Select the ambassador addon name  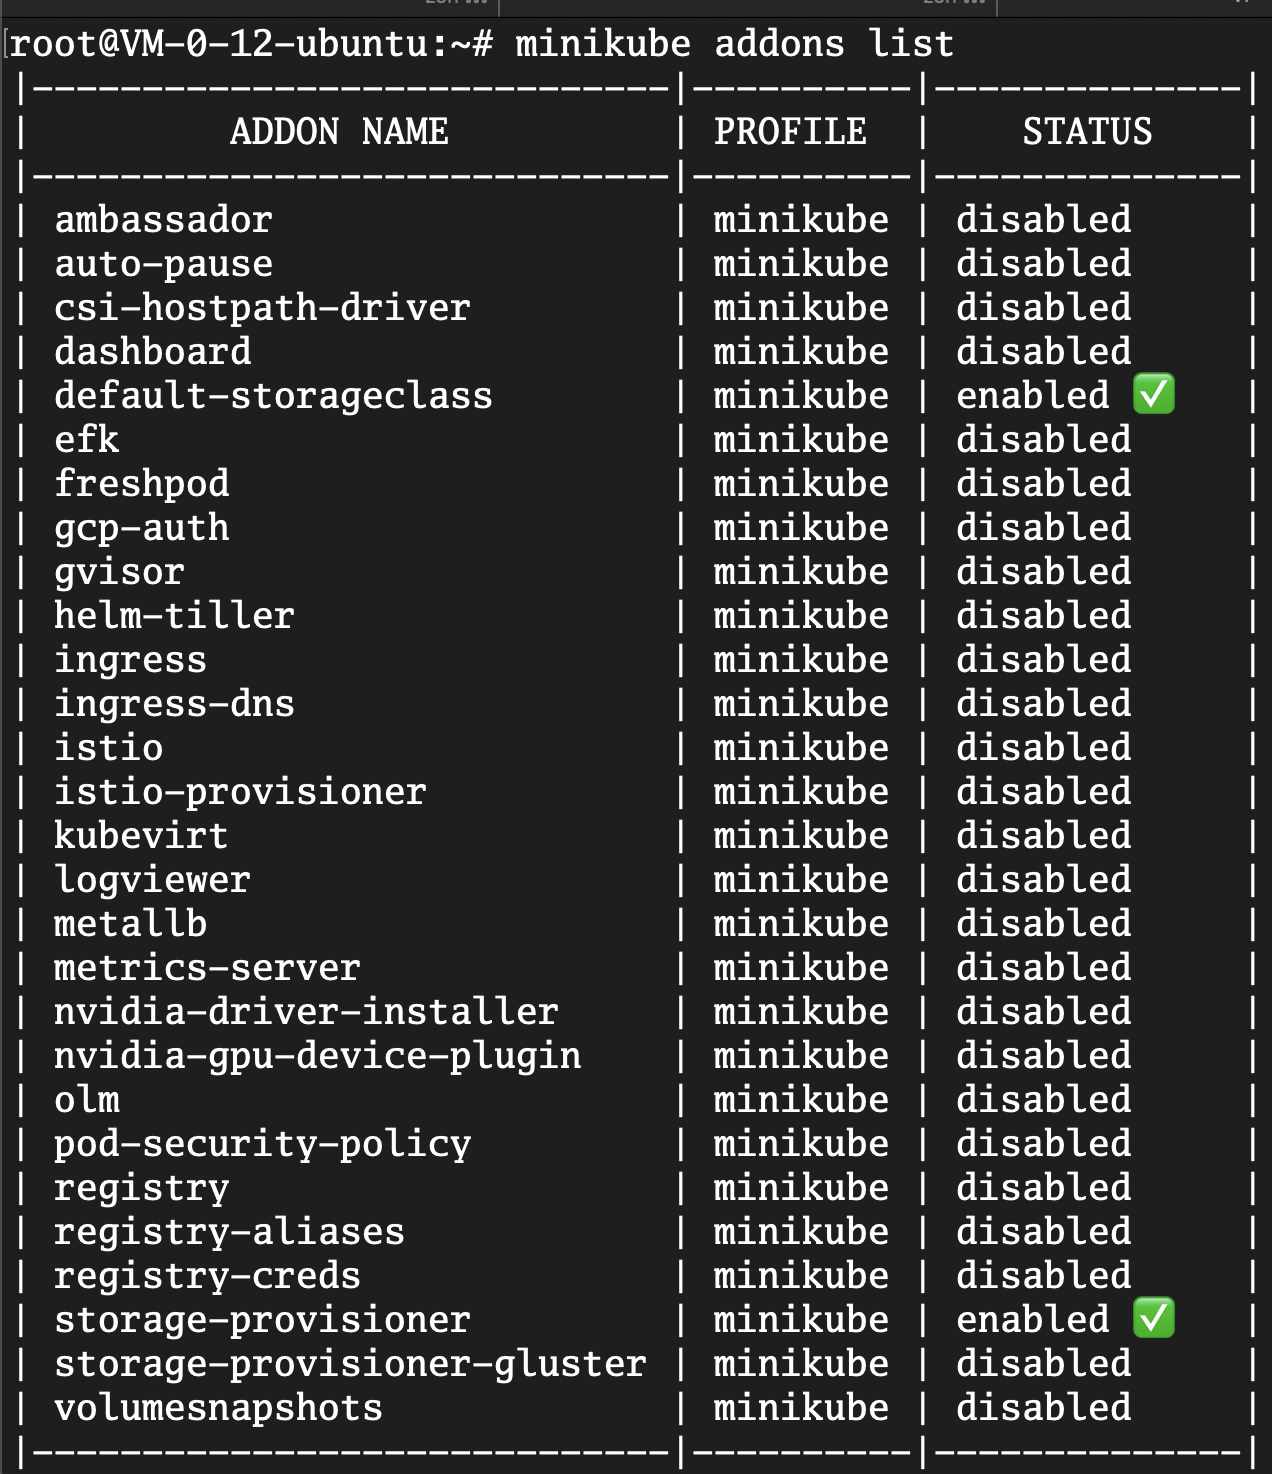[x=163, y=220]
